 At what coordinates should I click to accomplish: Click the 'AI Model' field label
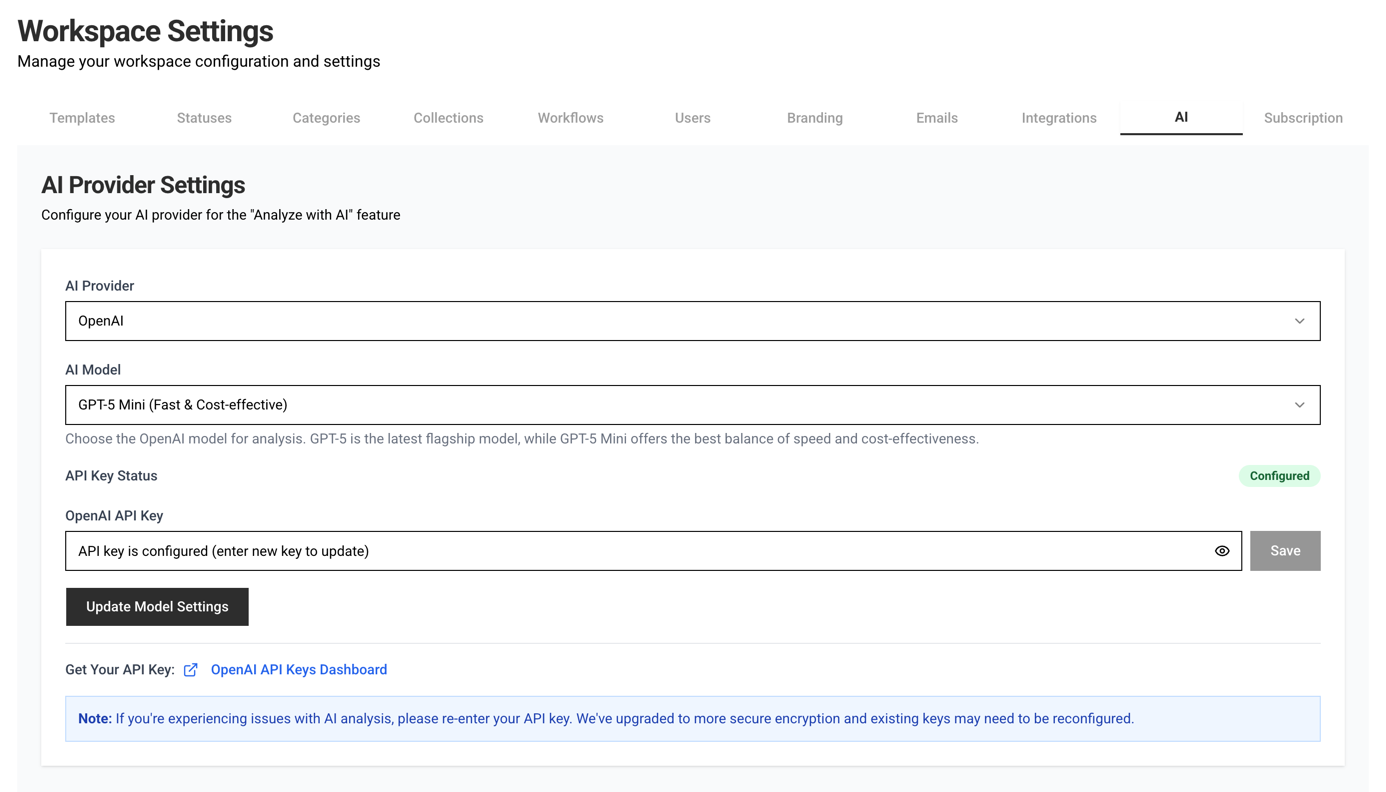[x=93, y=370]
